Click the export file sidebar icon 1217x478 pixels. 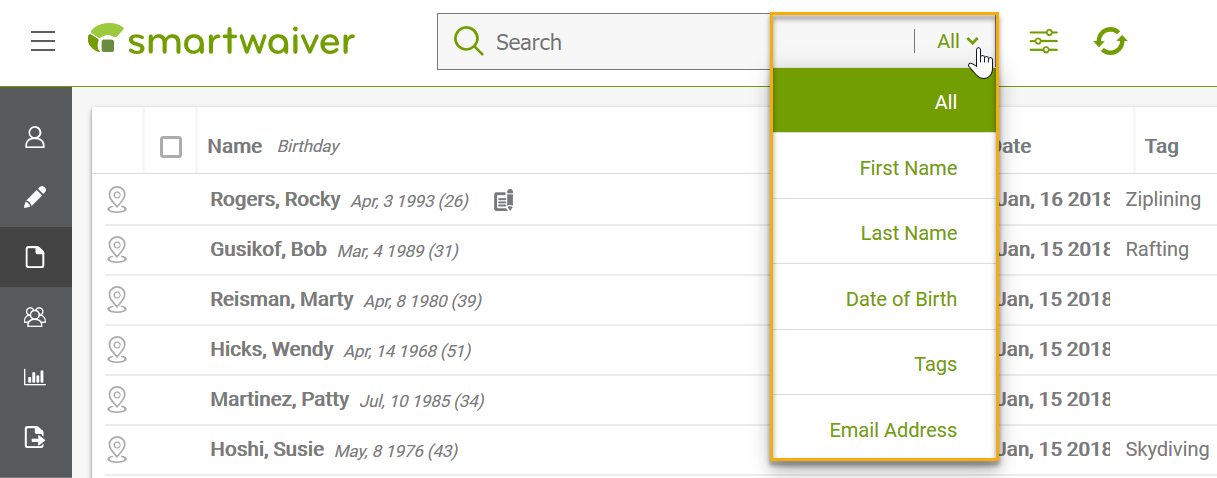(35, 437)
